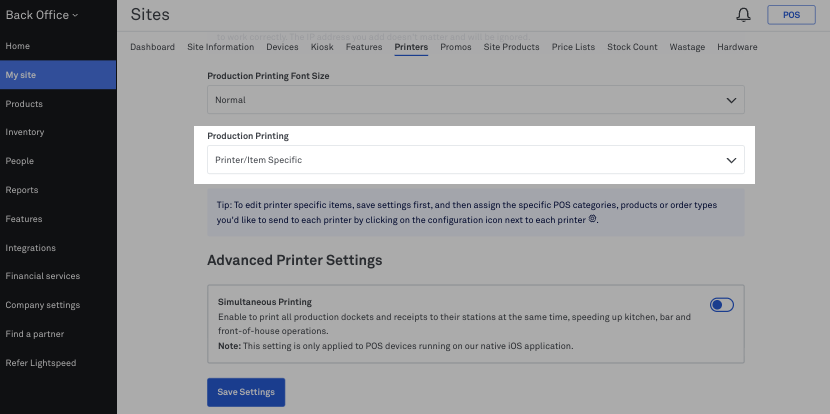This screenshot has height=414, width=830.
Task: Switch to Stock Count tab
Action: [x=632, y=47]
